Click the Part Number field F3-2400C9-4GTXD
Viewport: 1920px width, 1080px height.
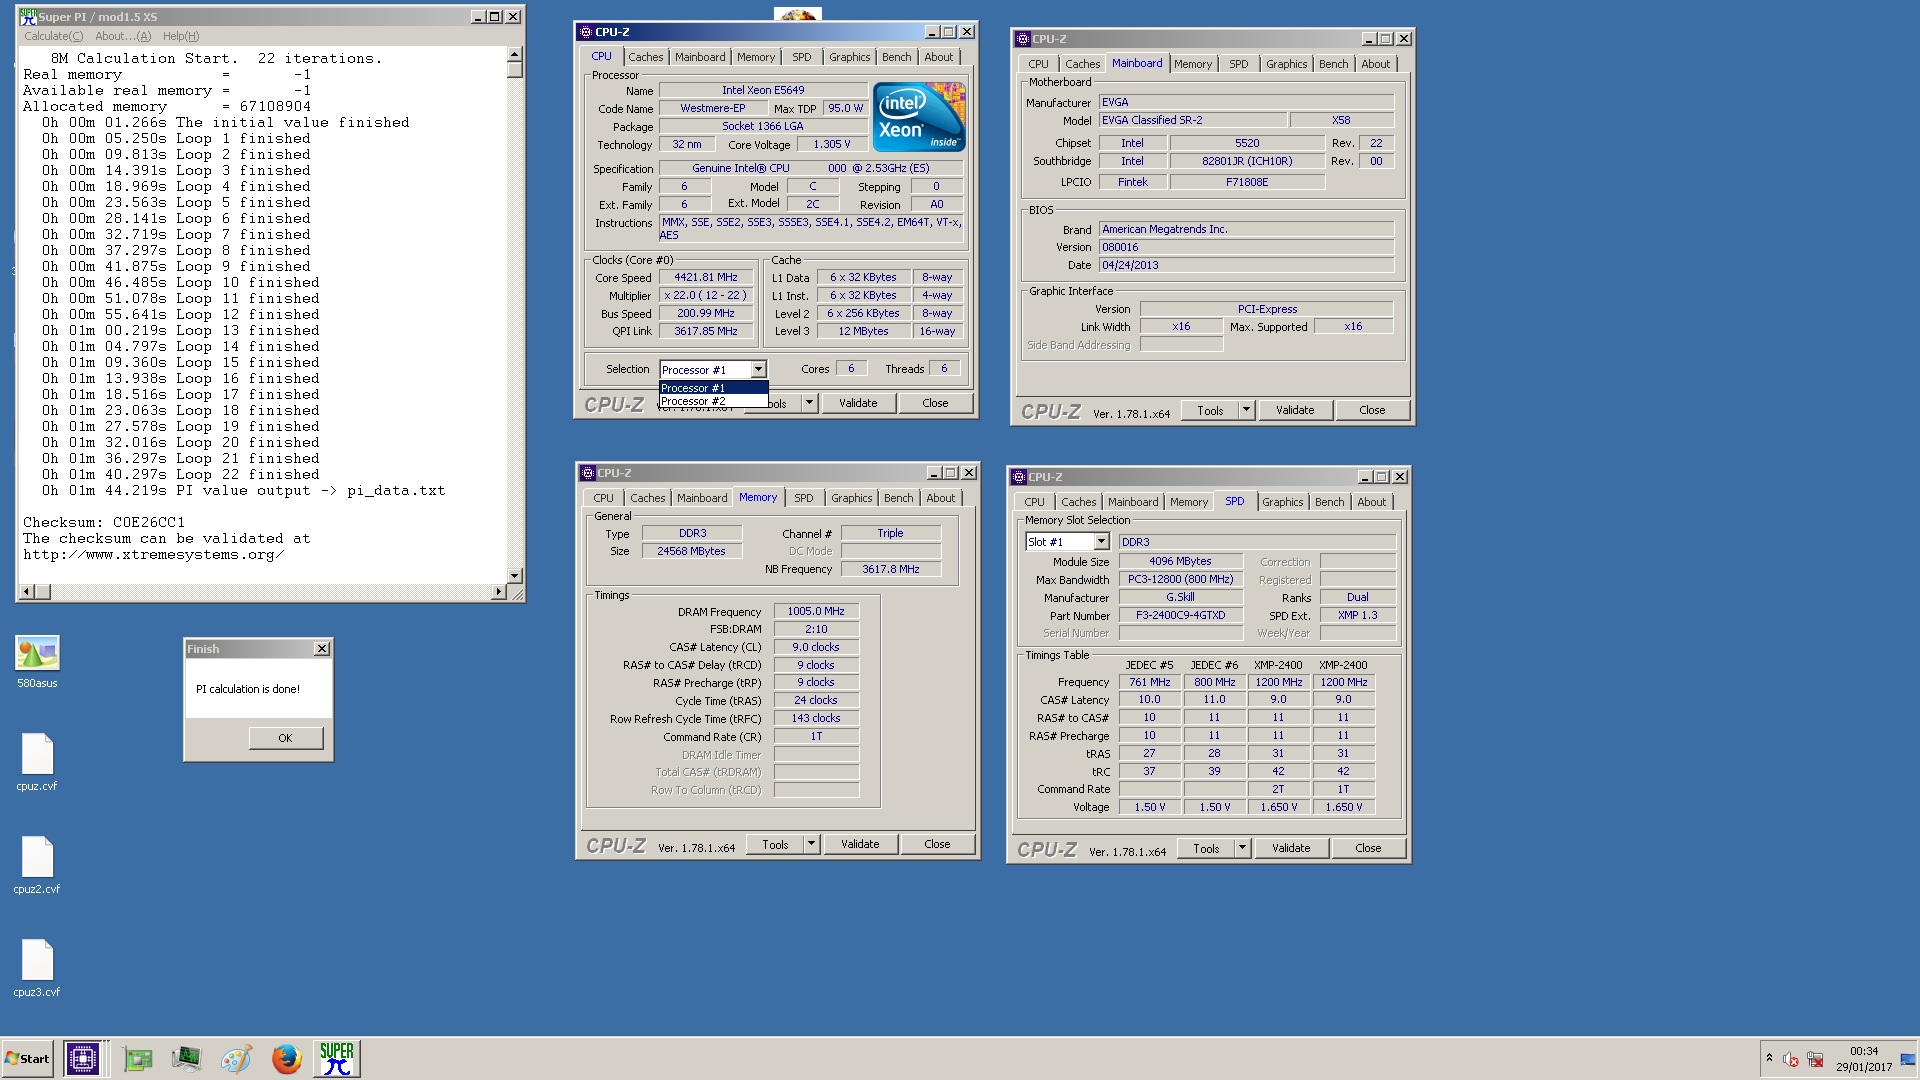(1180, 615)
